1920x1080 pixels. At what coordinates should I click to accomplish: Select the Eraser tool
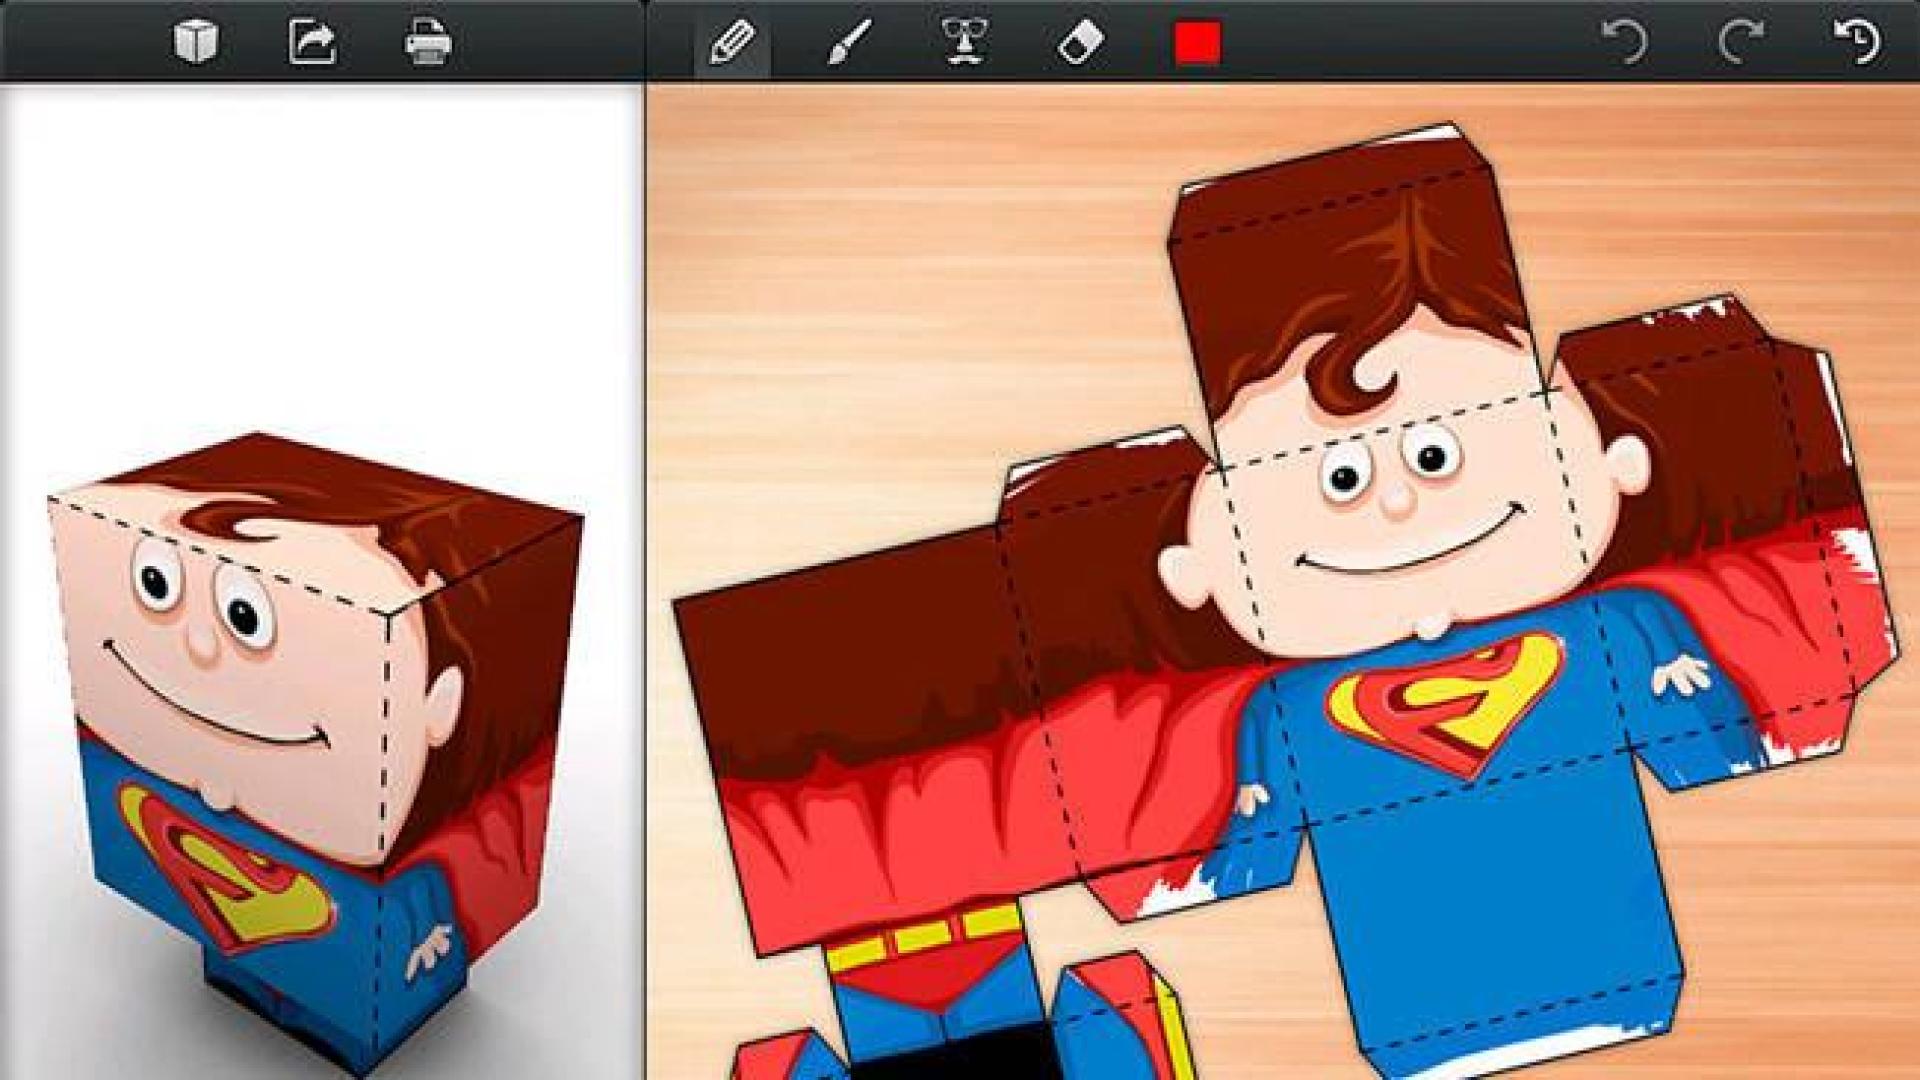pyautogui.click(x=1081, y=43)
